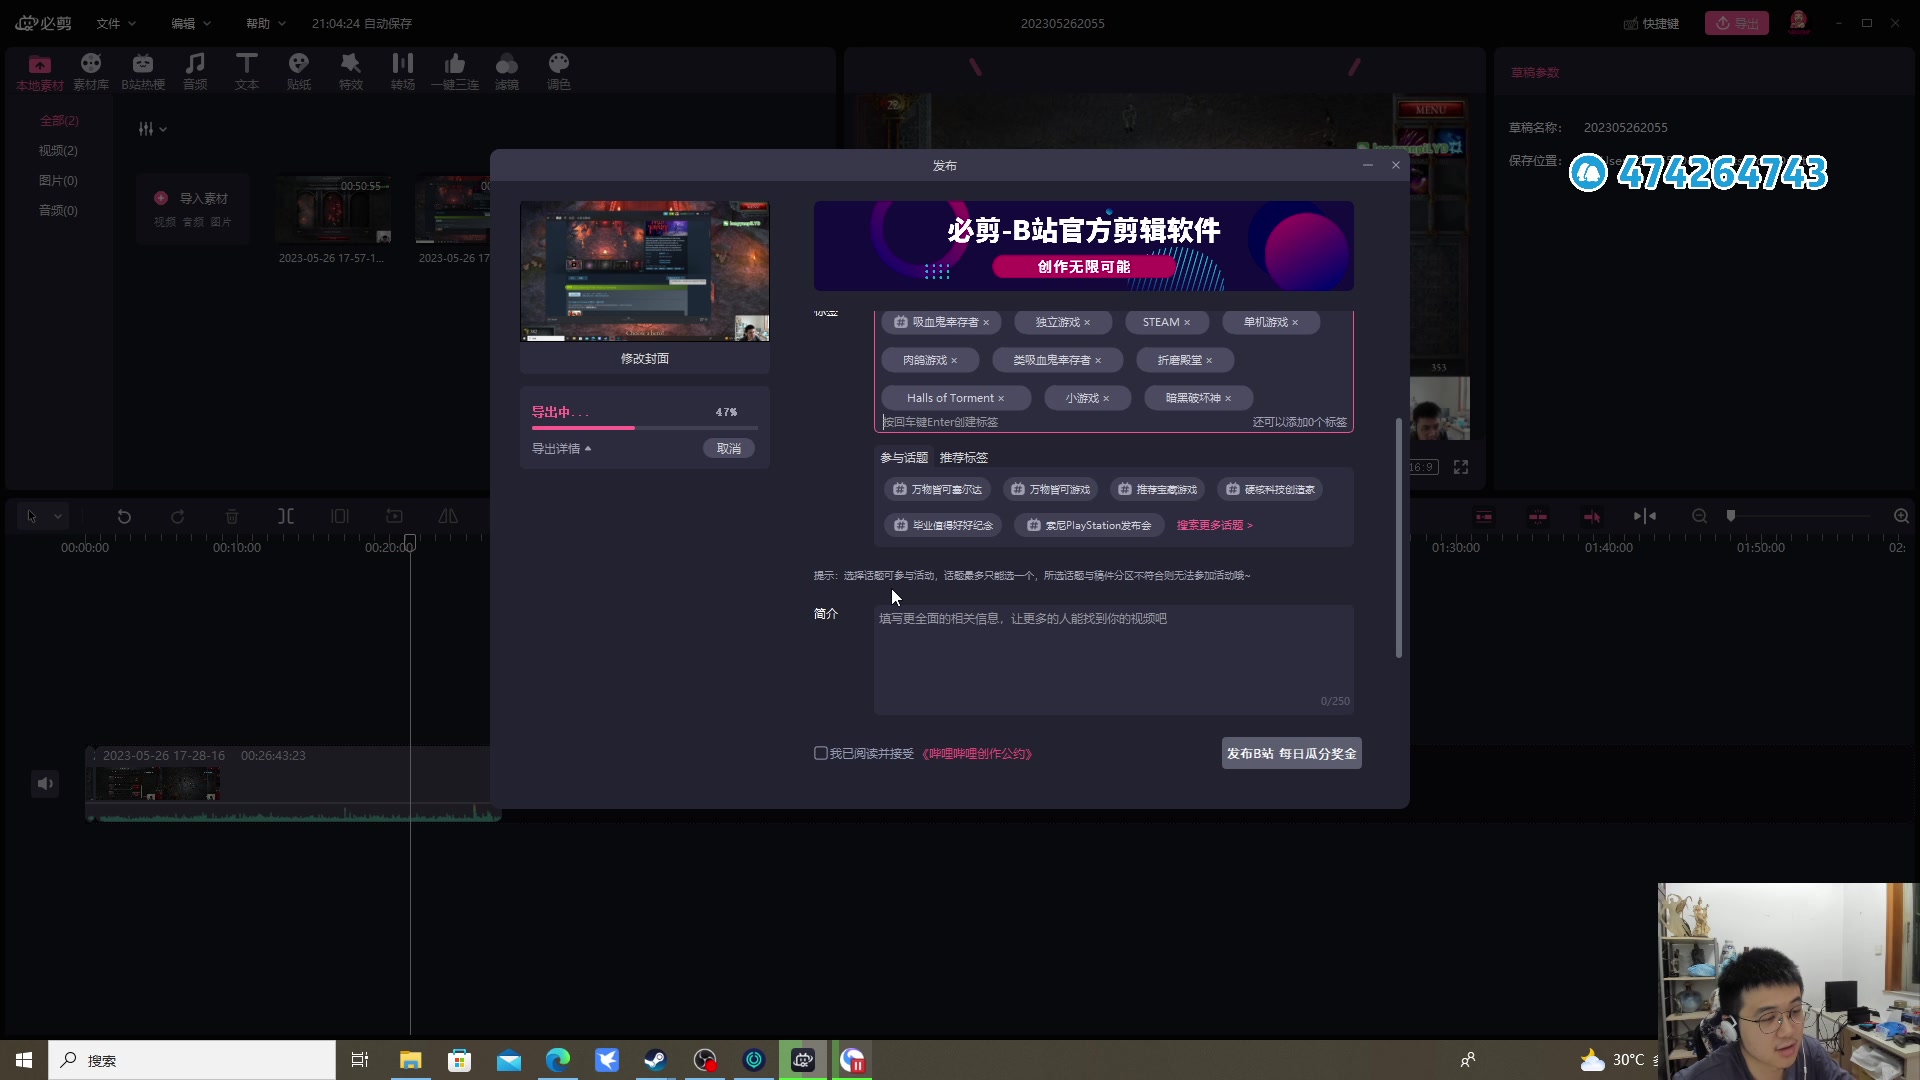Select the 索尼PlayStation发布会 topic

(x=1089, y=525)
